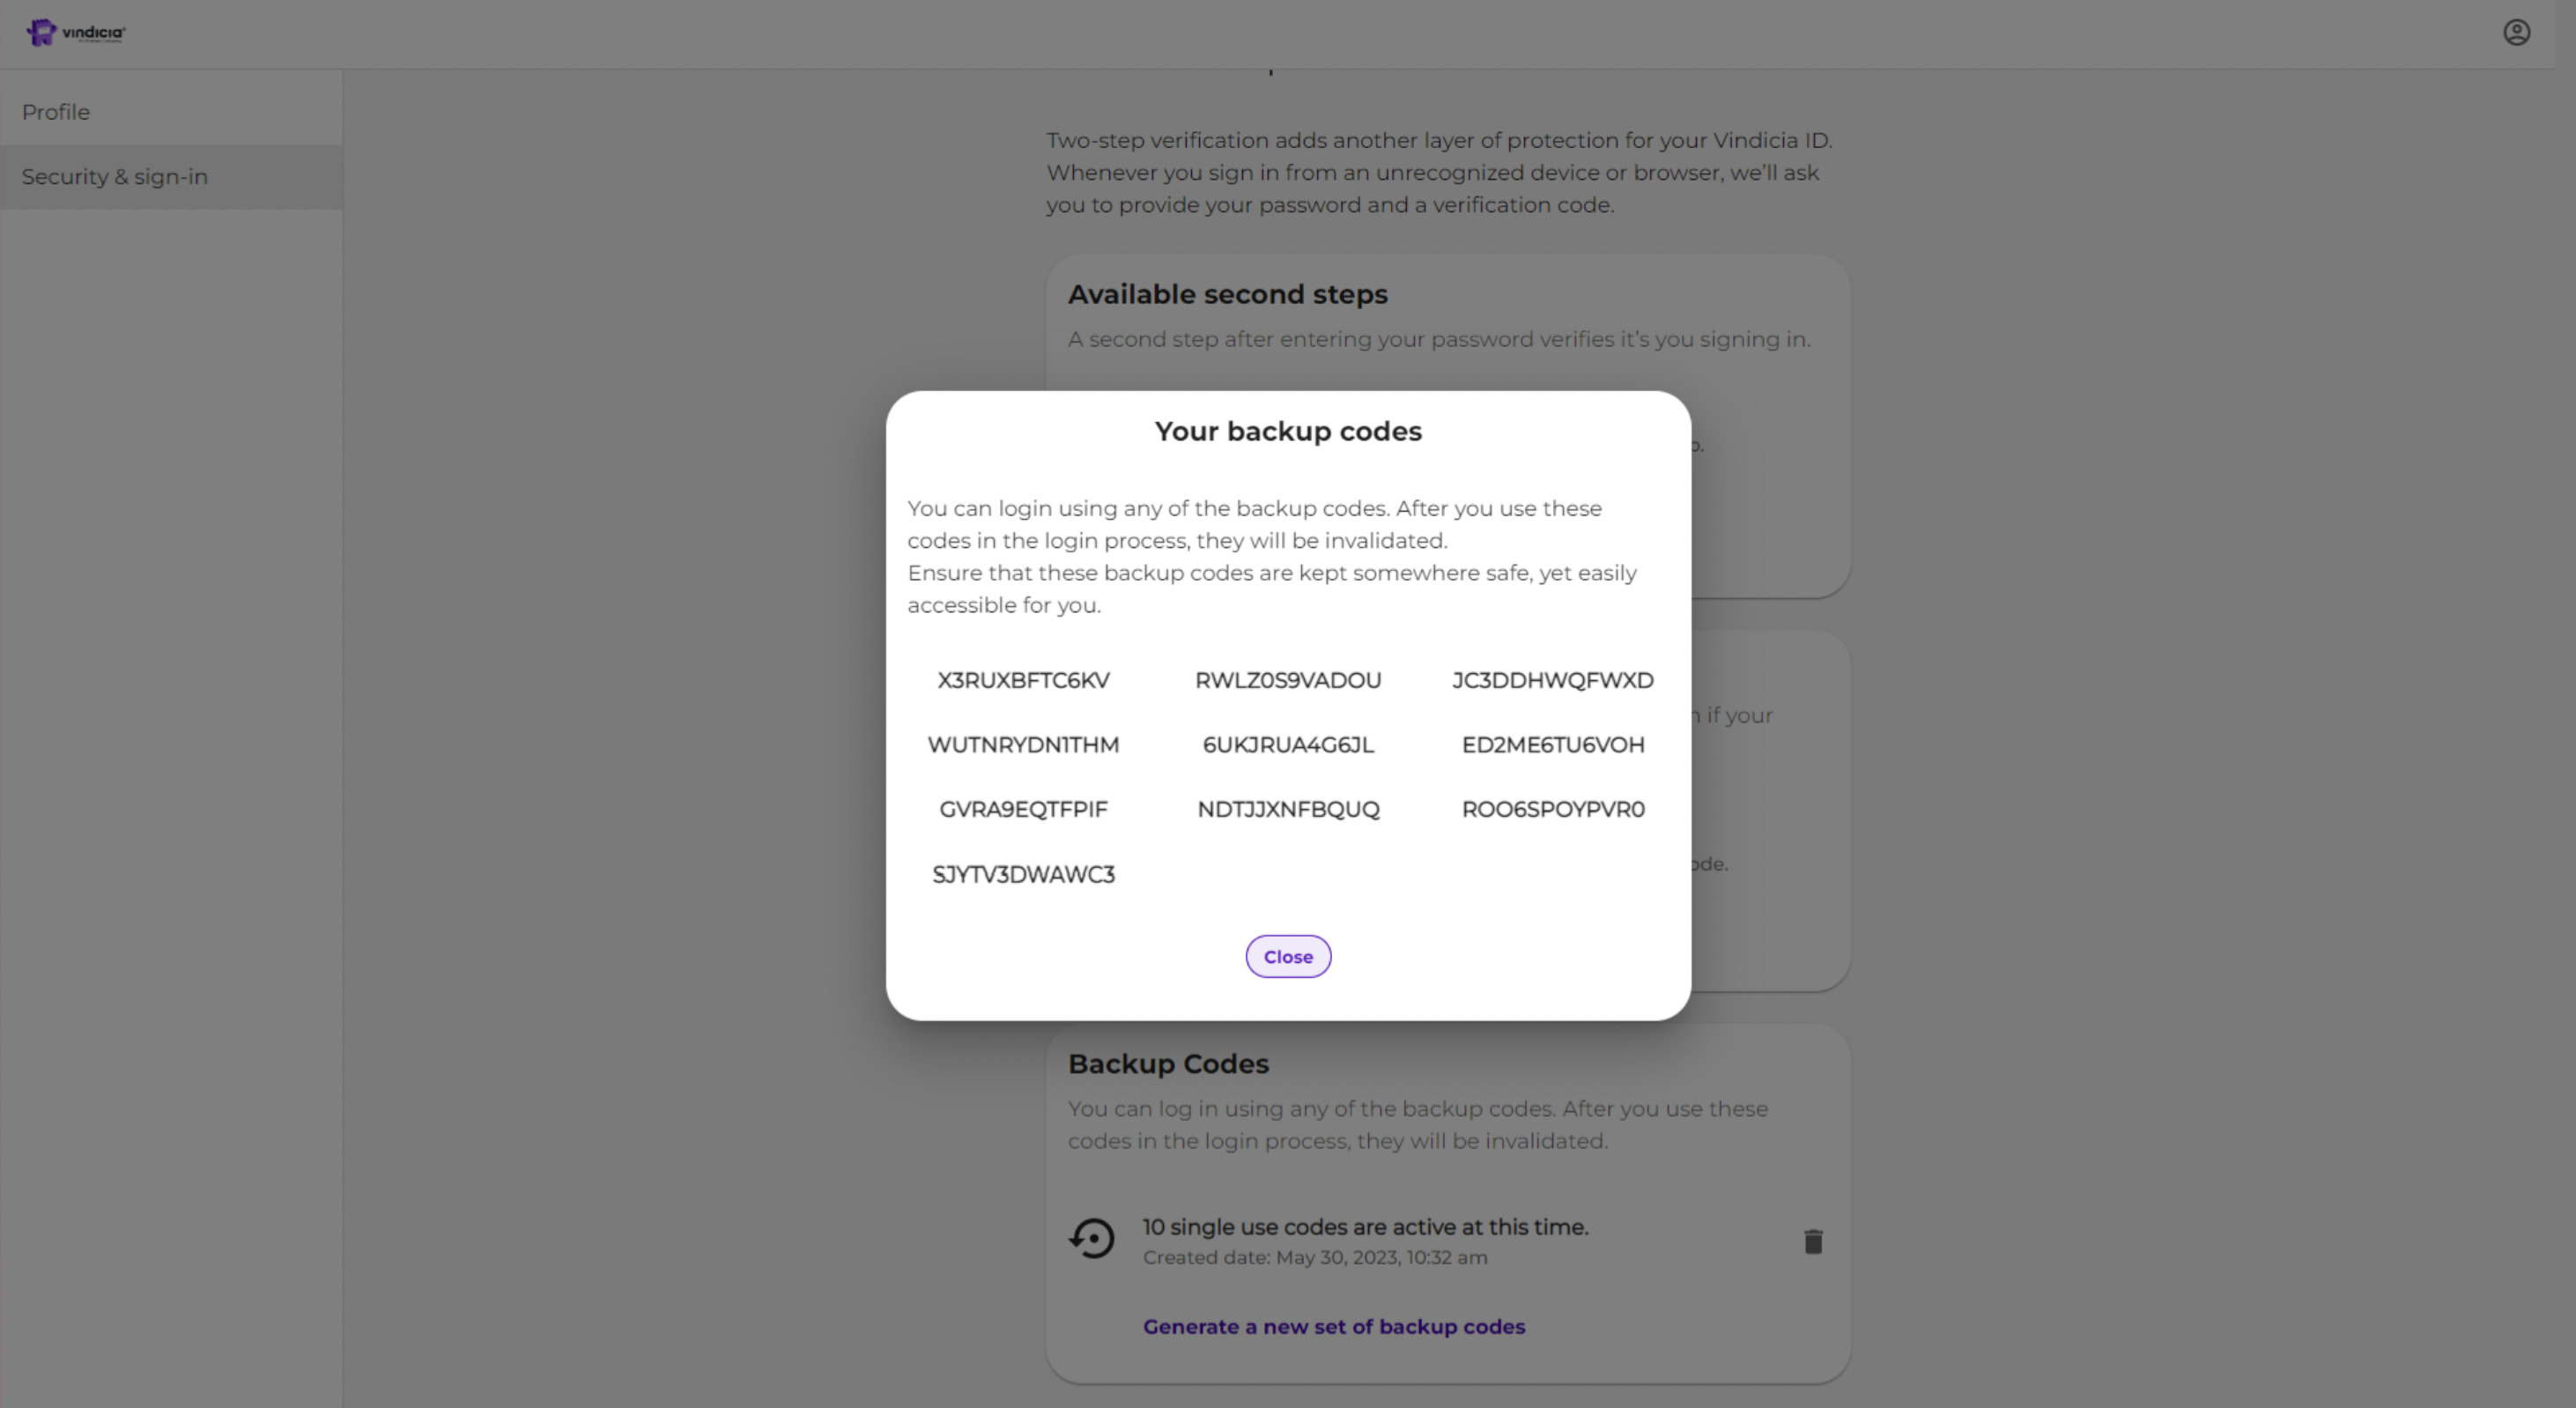
Task: Close the backup codes dialog
Action: (x=1287, y=956)
